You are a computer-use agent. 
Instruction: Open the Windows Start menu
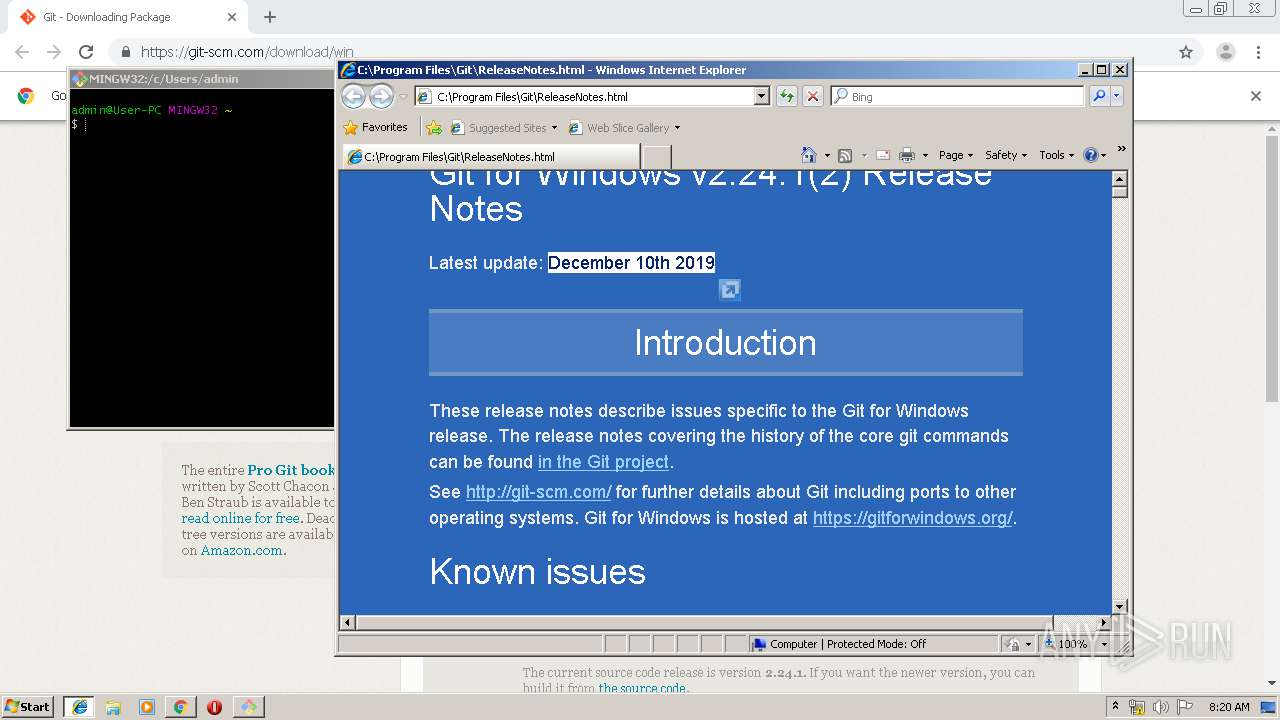pyautogui.click(x=28, y=706)
